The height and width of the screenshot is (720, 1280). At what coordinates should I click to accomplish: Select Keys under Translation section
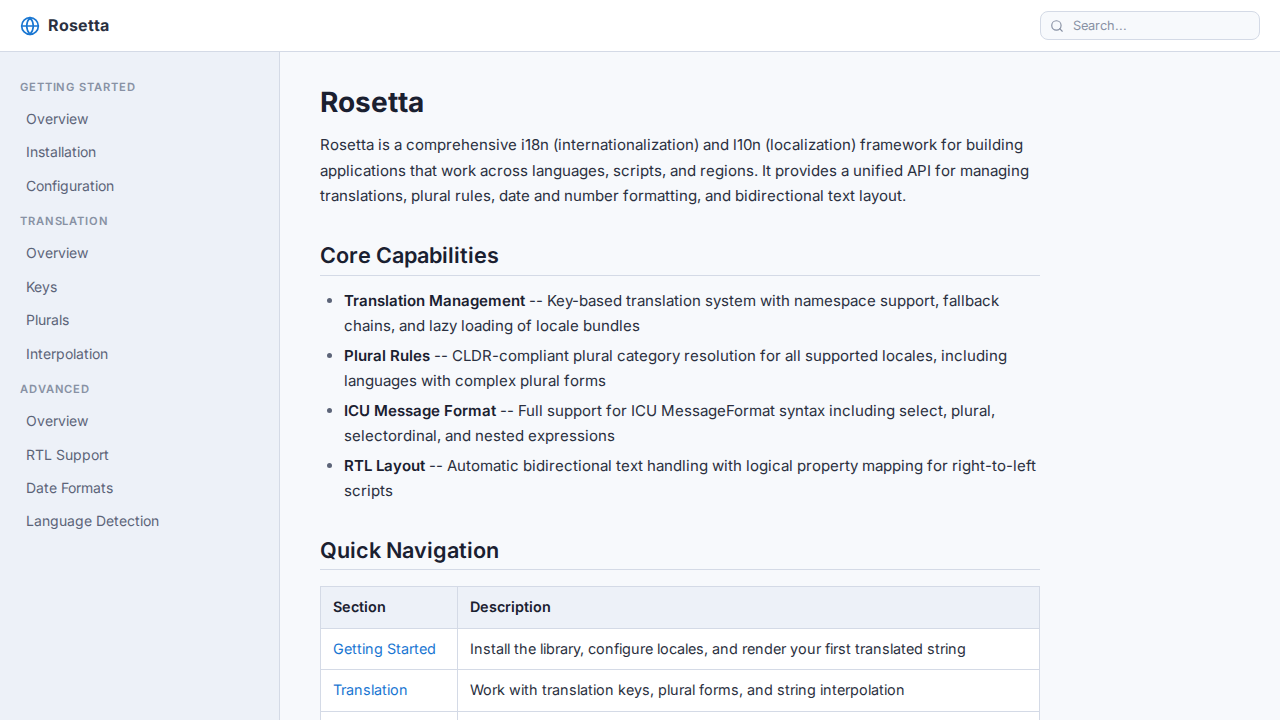coord(41,287)
